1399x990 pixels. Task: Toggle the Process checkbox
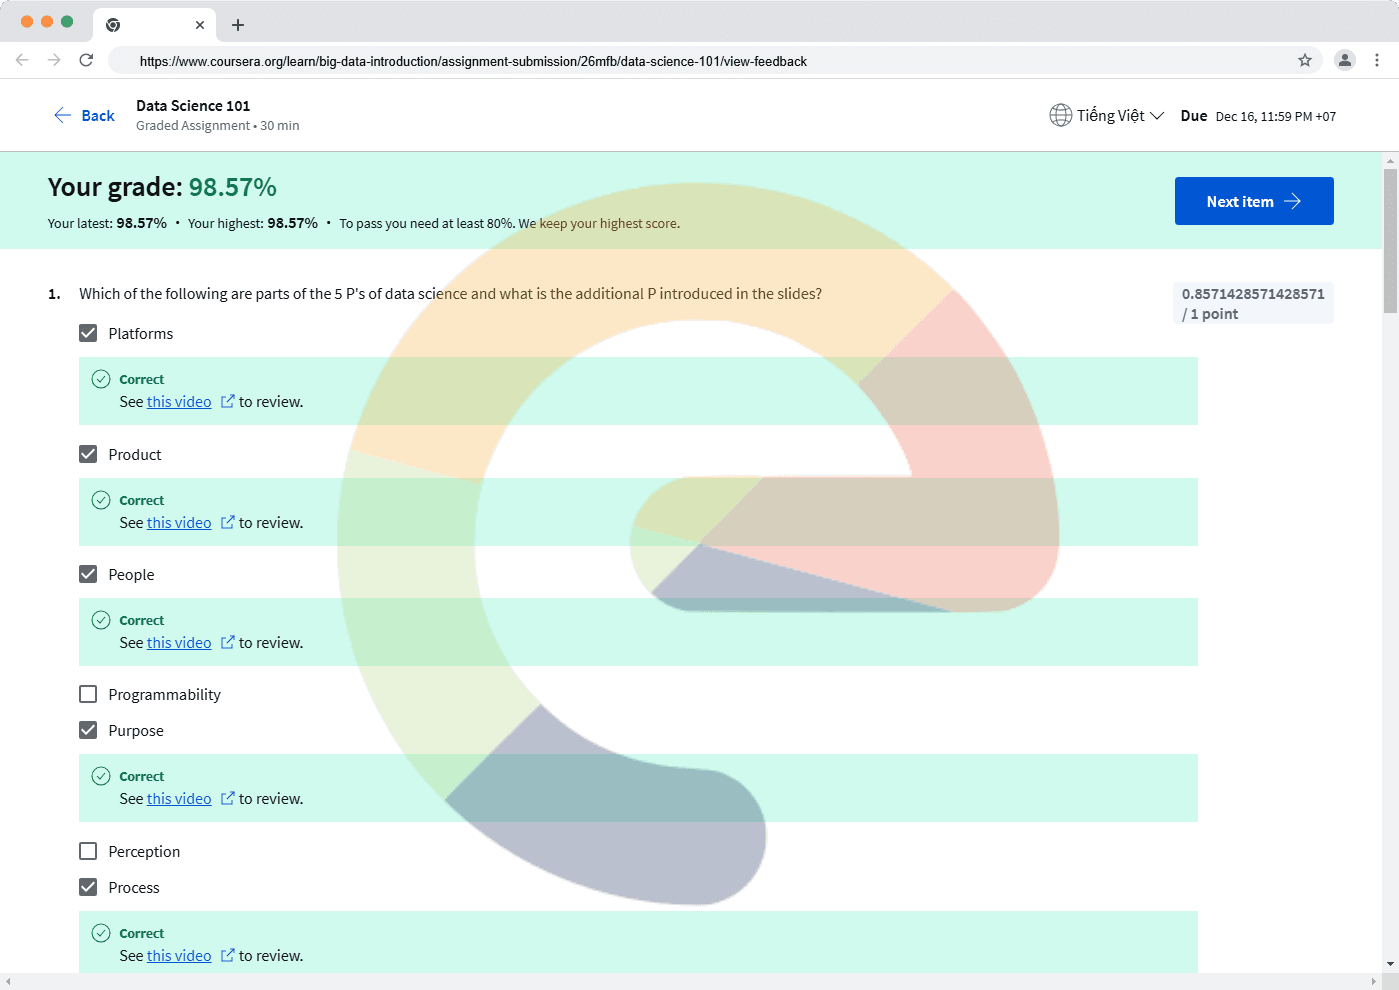tap(88, 887)
